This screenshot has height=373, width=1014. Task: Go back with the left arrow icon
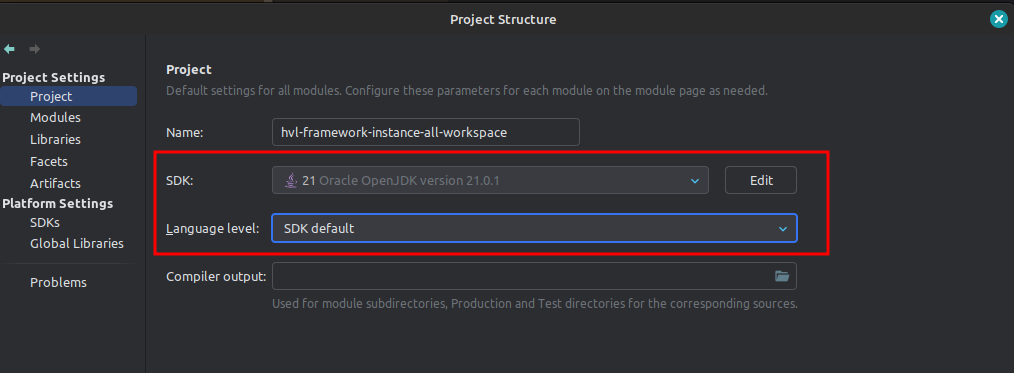(9, 49)
